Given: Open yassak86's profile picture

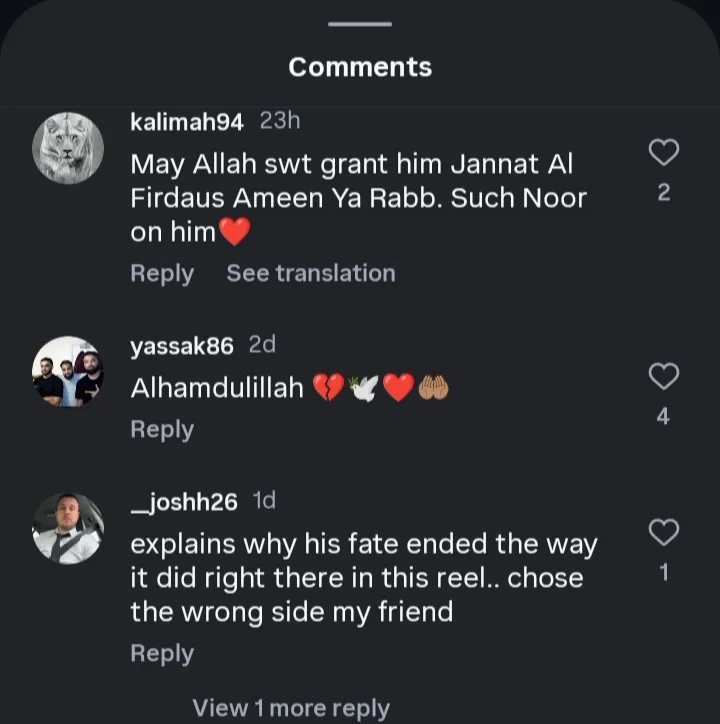Looking at the screenshot, I should 68,371.
